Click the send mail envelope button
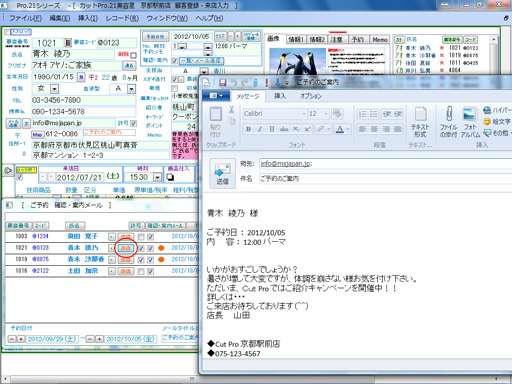Screen dimensions: 512x384 [x=222, y=173]
